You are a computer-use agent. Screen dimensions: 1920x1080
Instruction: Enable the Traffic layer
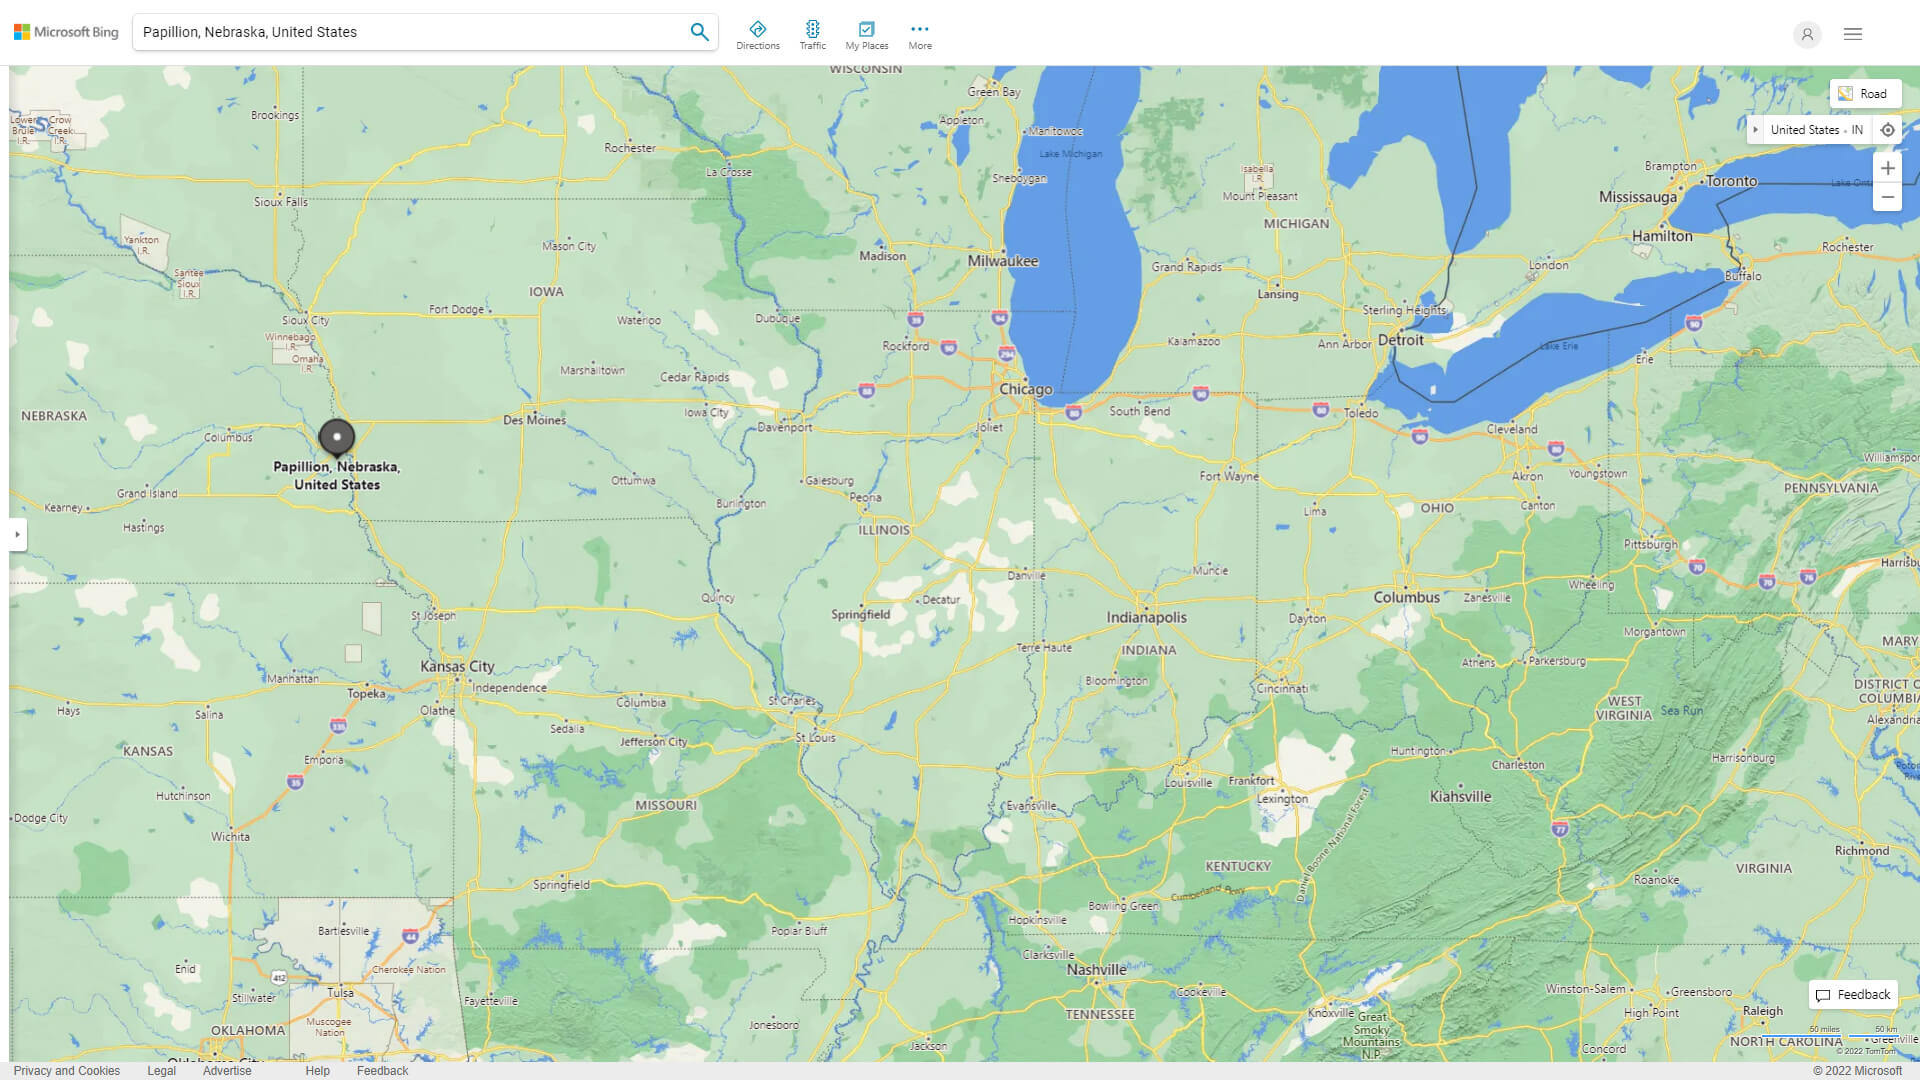pyautogui.click(x=812, y=34)
